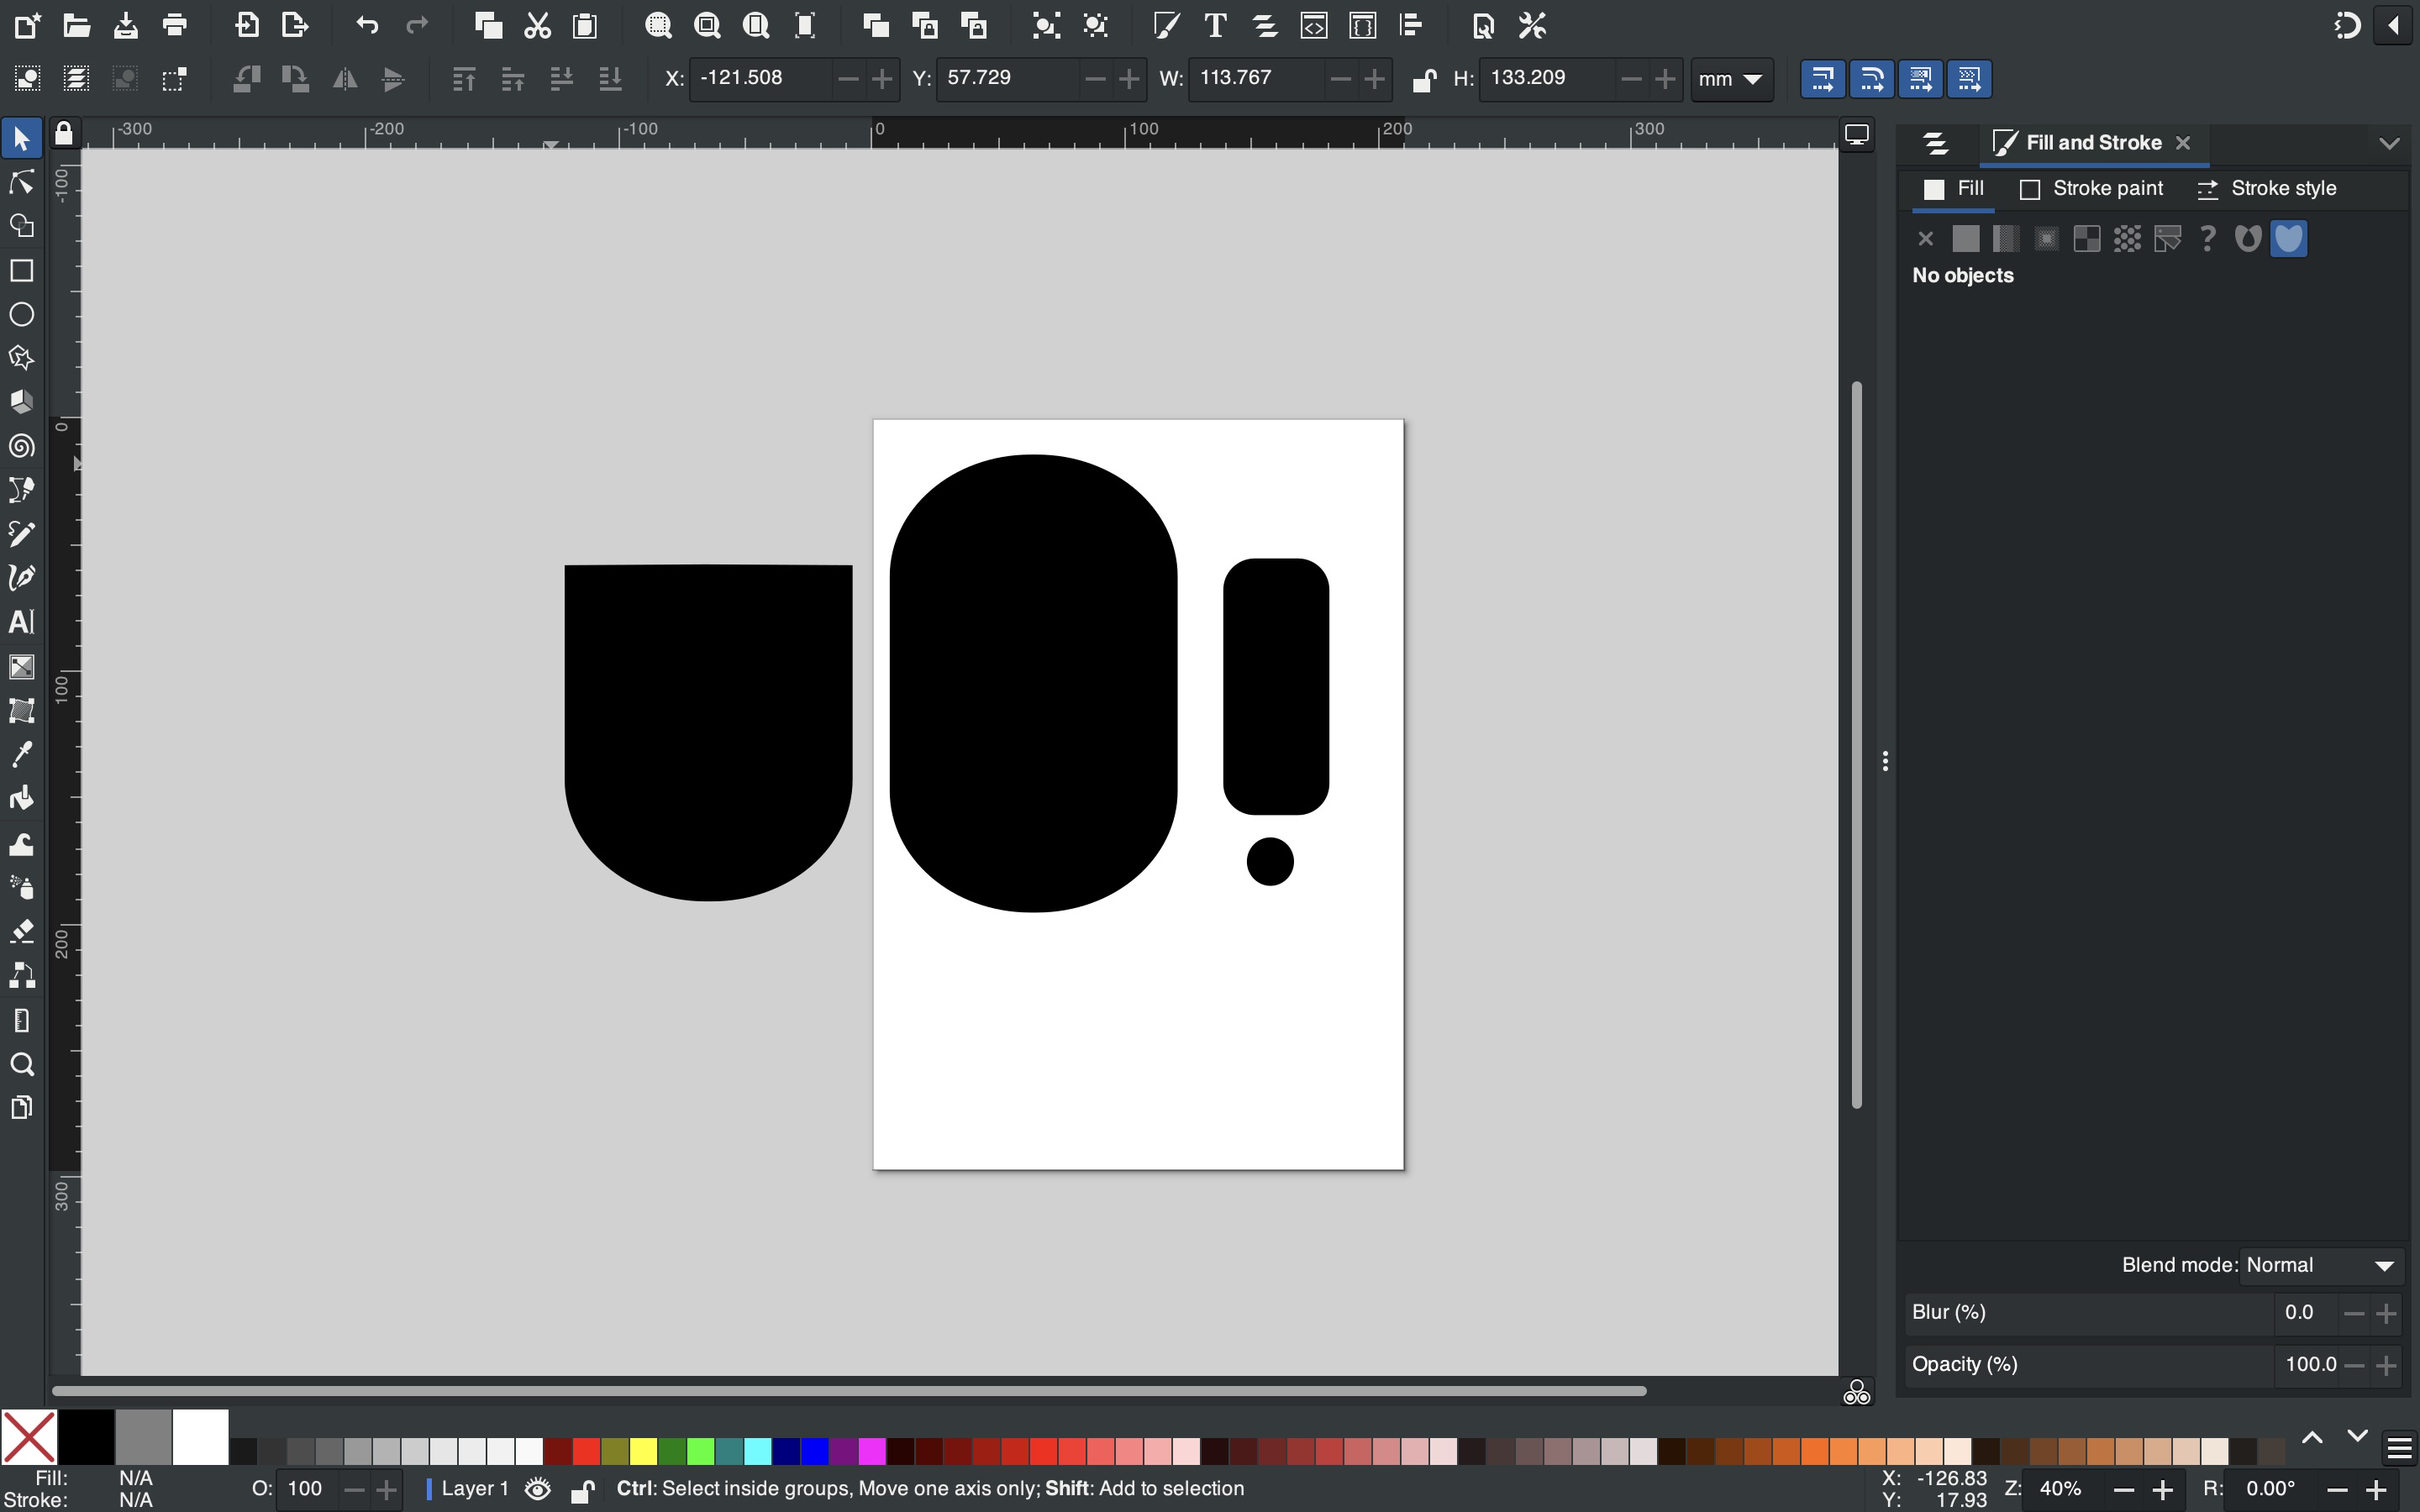The height and width of the screenshot is (1512, 2420).
Task: Select the Star and Polygon tool
Action: [x=21, y=358]
